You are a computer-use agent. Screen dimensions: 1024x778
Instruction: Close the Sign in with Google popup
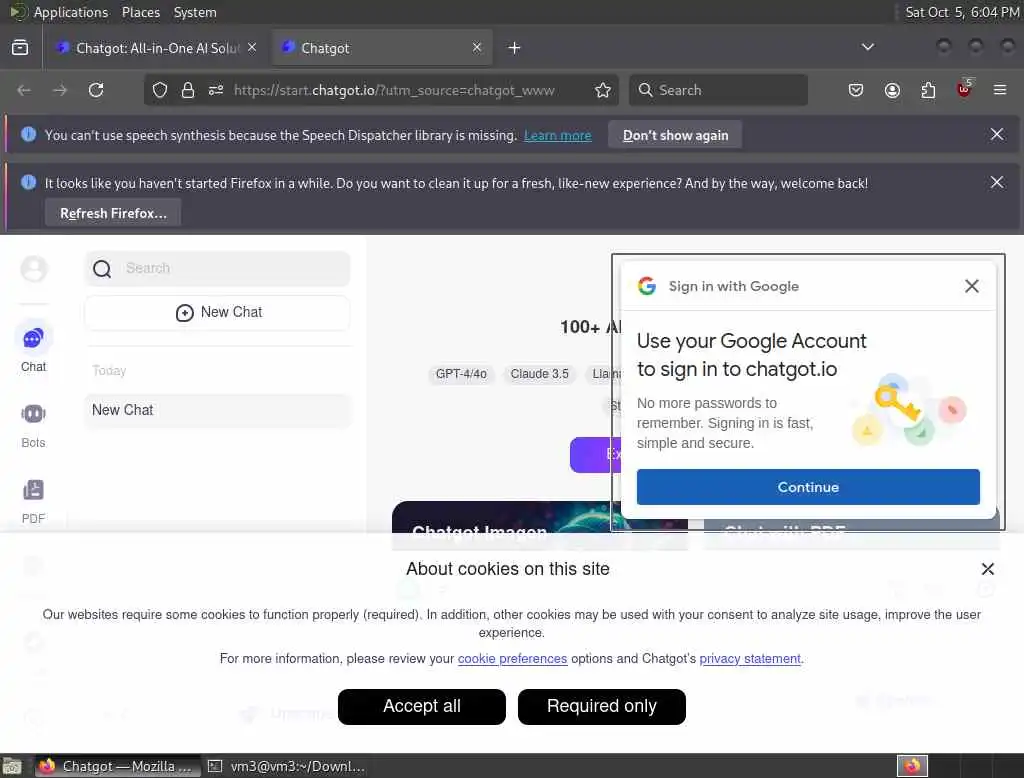[x=972, y=286]
